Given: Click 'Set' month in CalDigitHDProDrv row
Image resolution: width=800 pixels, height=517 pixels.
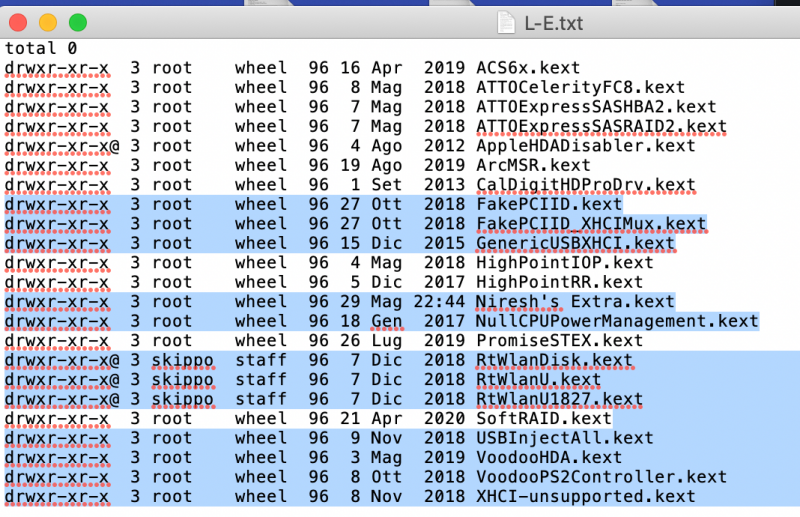Looking at the screenshot, I should (387, 185).
